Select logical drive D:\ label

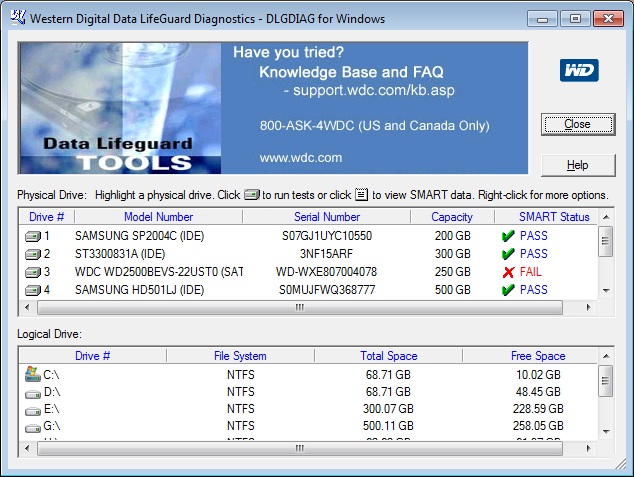point(52,392)
